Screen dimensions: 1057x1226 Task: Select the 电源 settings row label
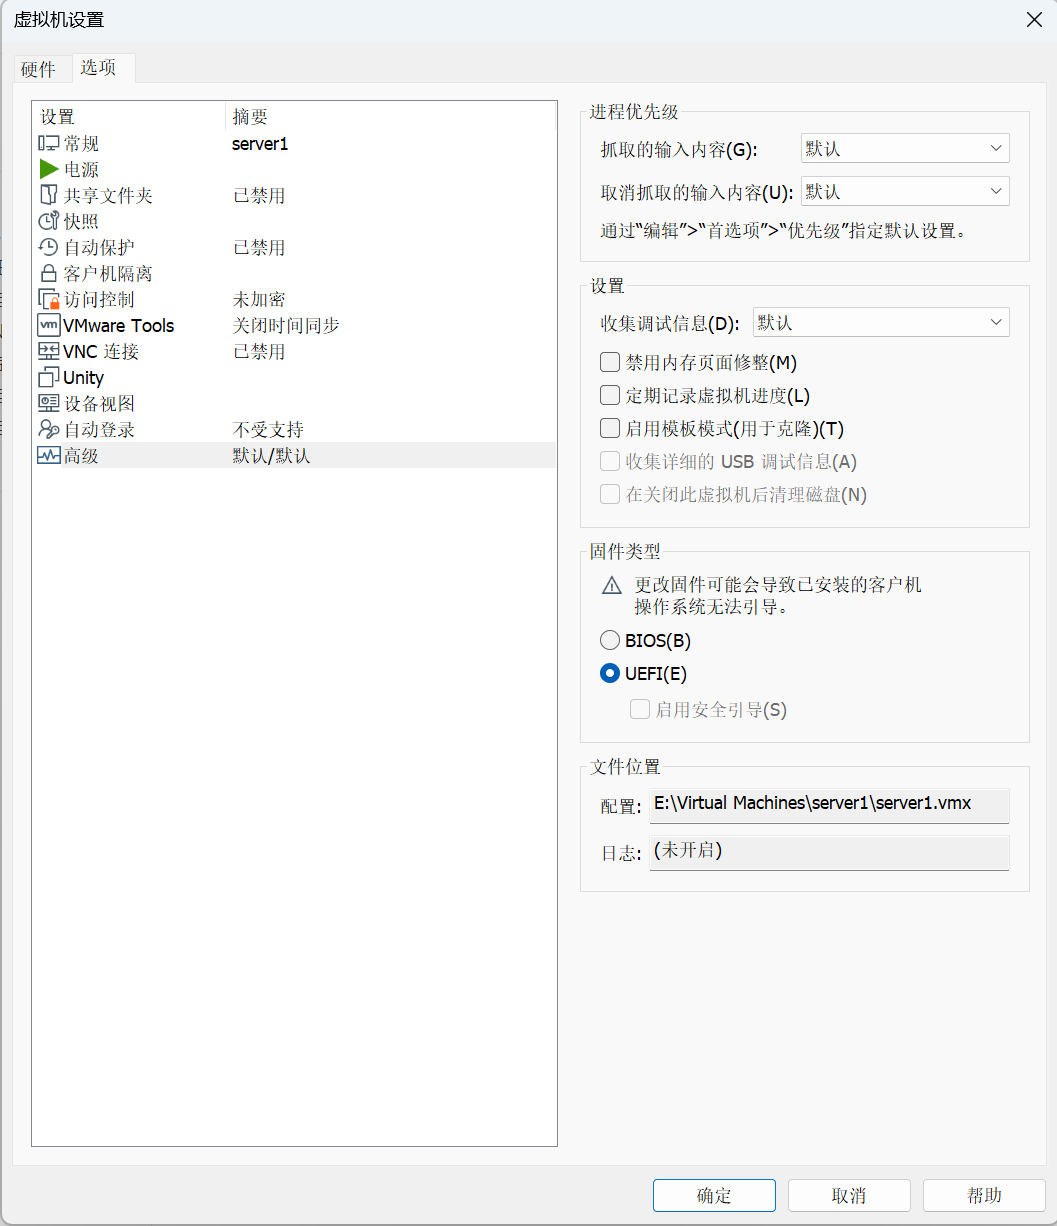82,170
